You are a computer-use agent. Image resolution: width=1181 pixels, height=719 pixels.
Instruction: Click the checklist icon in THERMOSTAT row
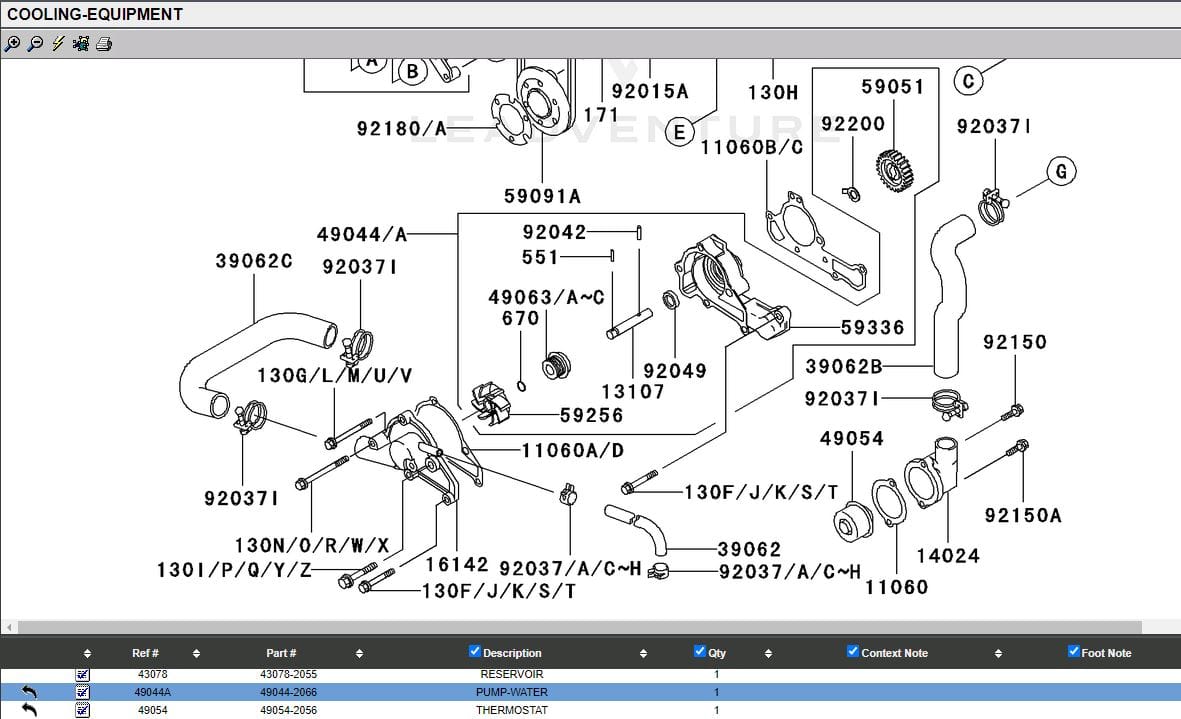click(83, 710)
